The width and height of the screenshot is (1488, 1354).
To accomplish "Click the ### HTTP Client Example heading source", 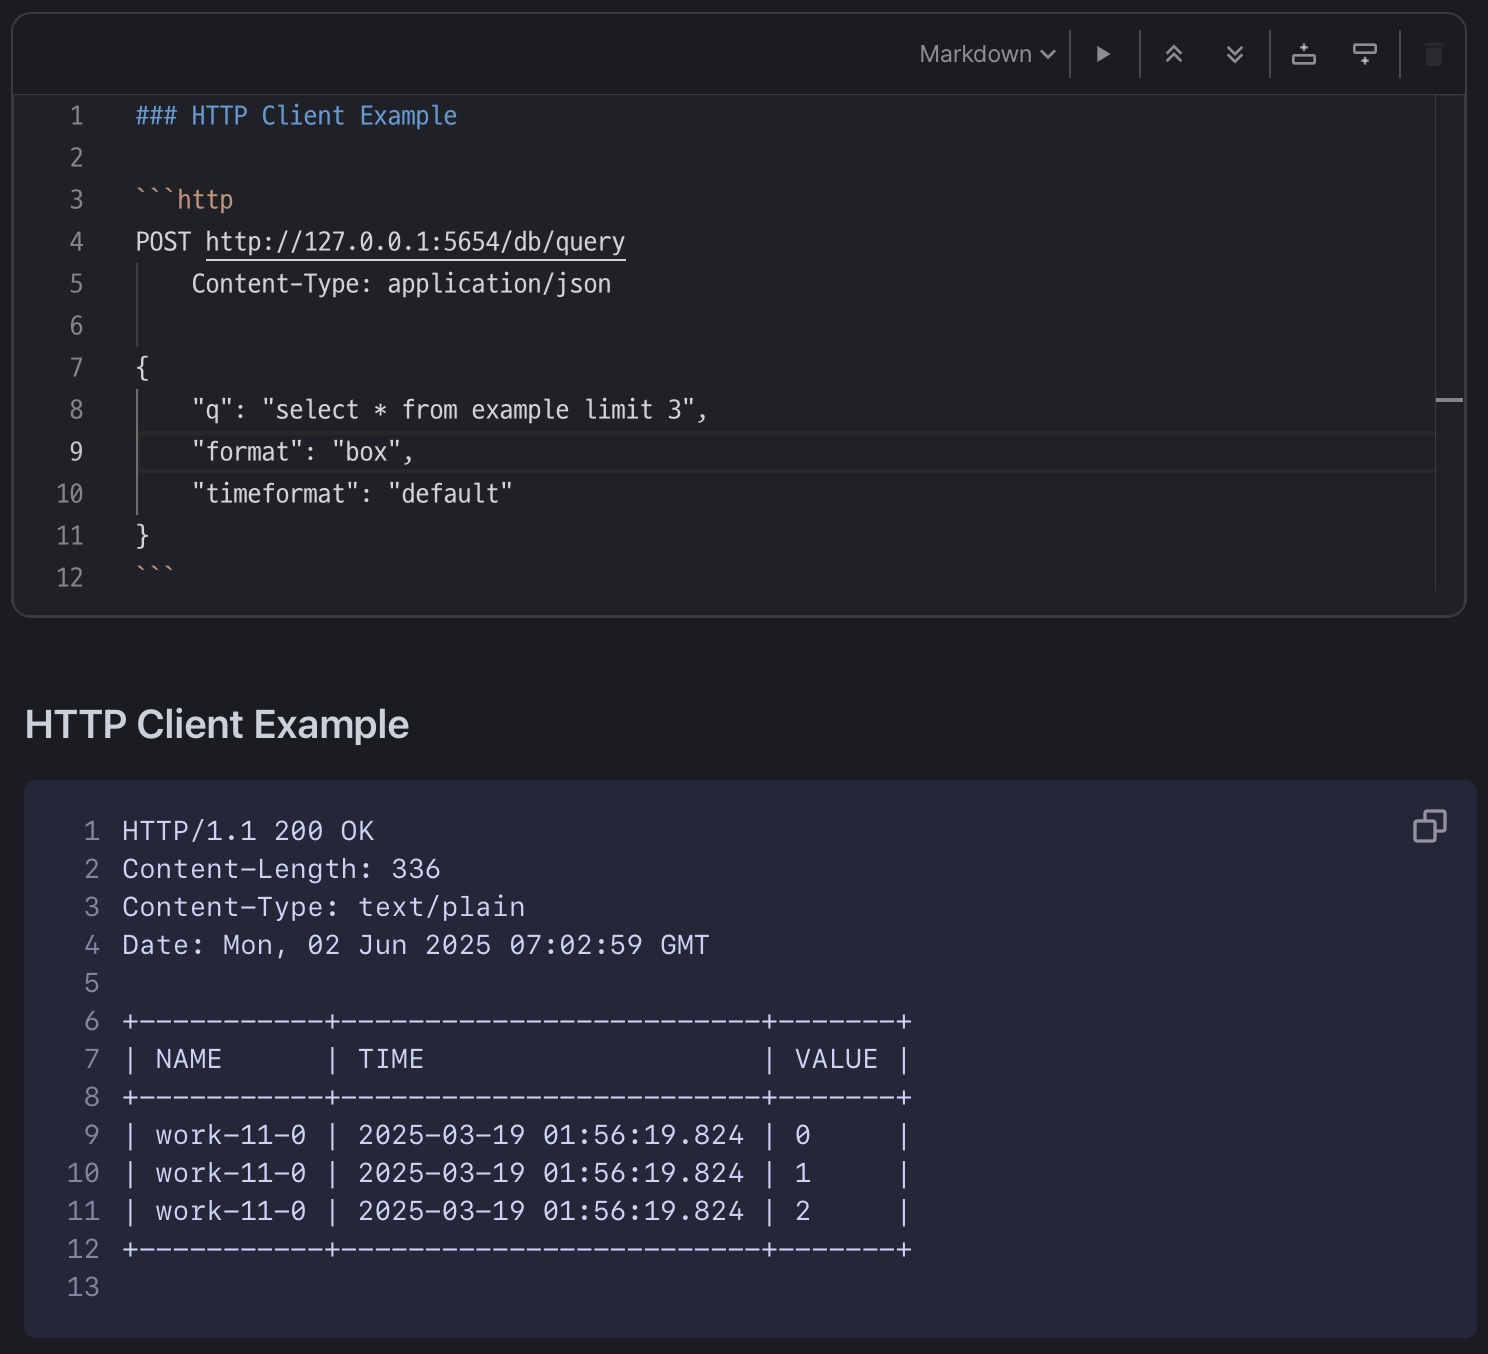I will pyautogui.click(x=296, y=116).
